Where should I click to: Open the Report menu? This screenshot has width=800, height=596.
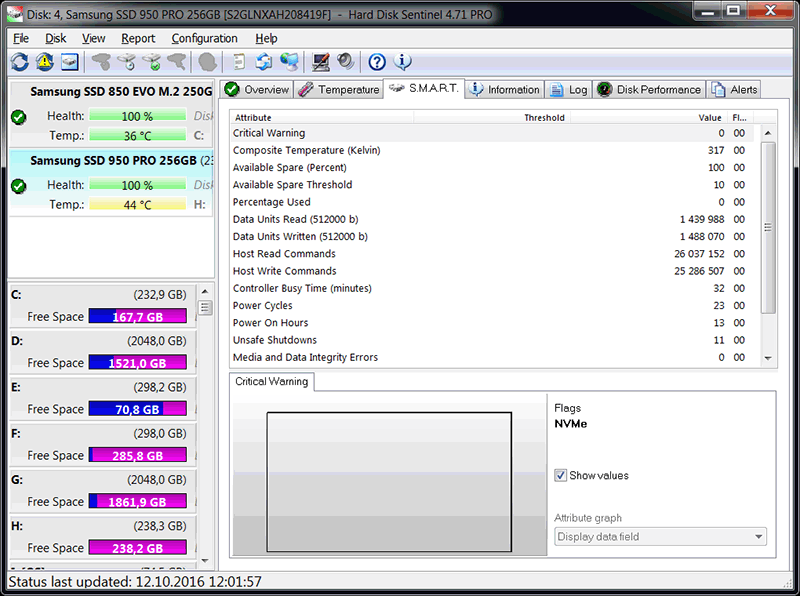[138, 39]
